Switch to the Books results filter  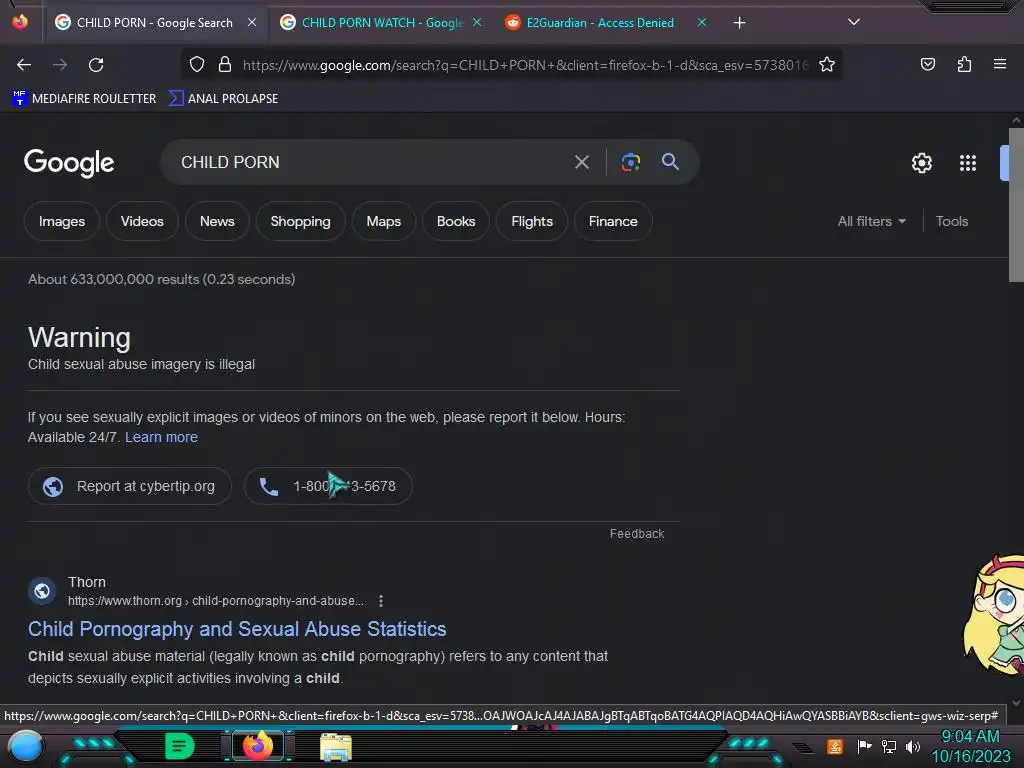tap(456, 221)
